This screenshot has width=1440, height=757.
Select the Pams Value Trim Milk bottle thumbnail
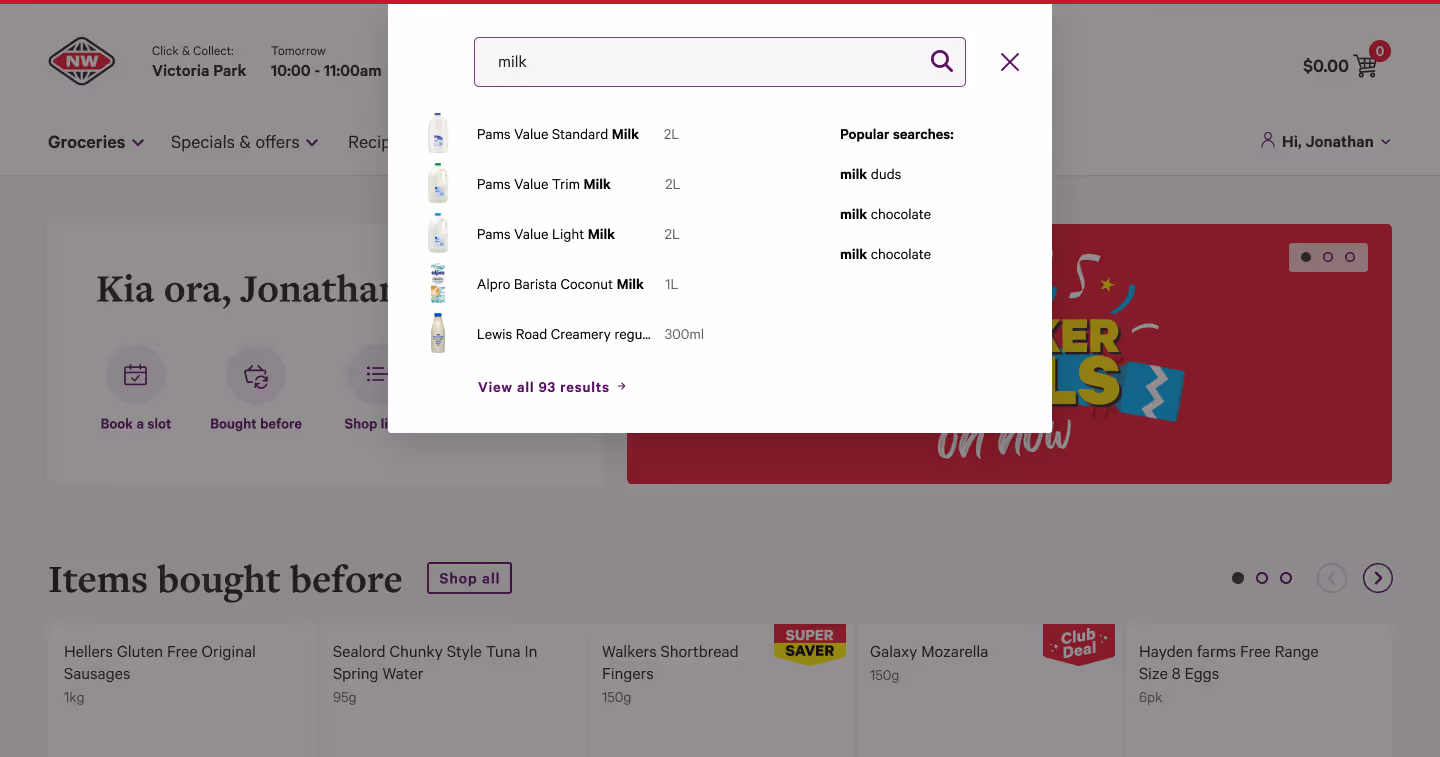(x=438, y=183)
